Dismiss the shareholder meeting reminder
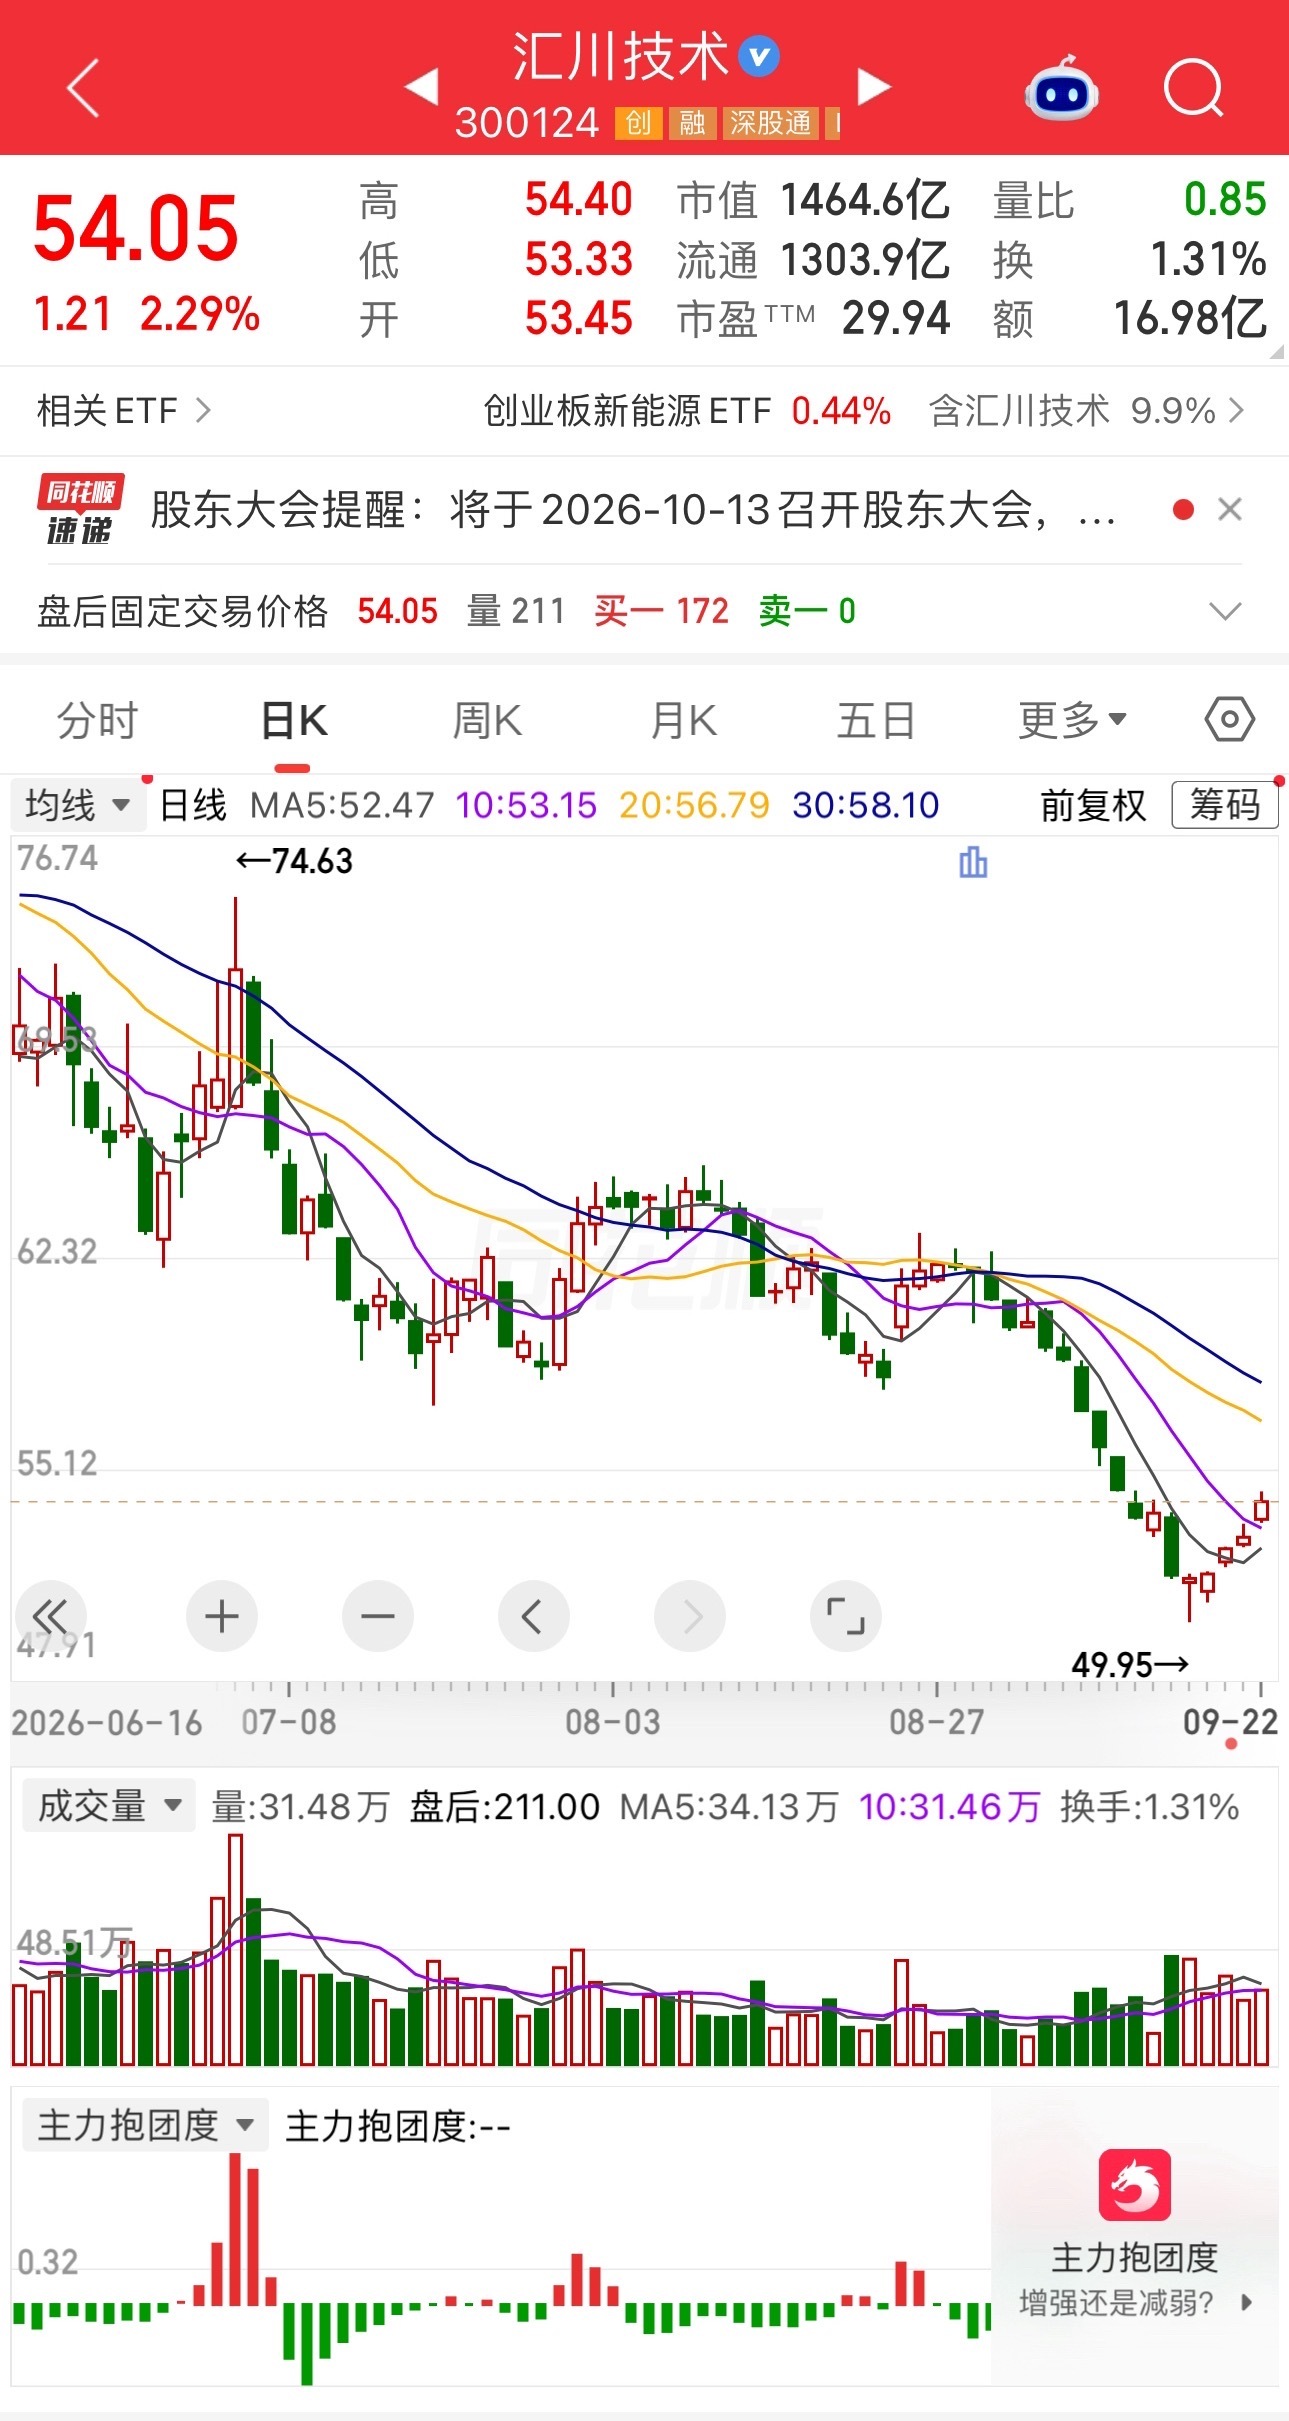This screenshot has height=2421, width=1289. click(x=1230, y=510)
